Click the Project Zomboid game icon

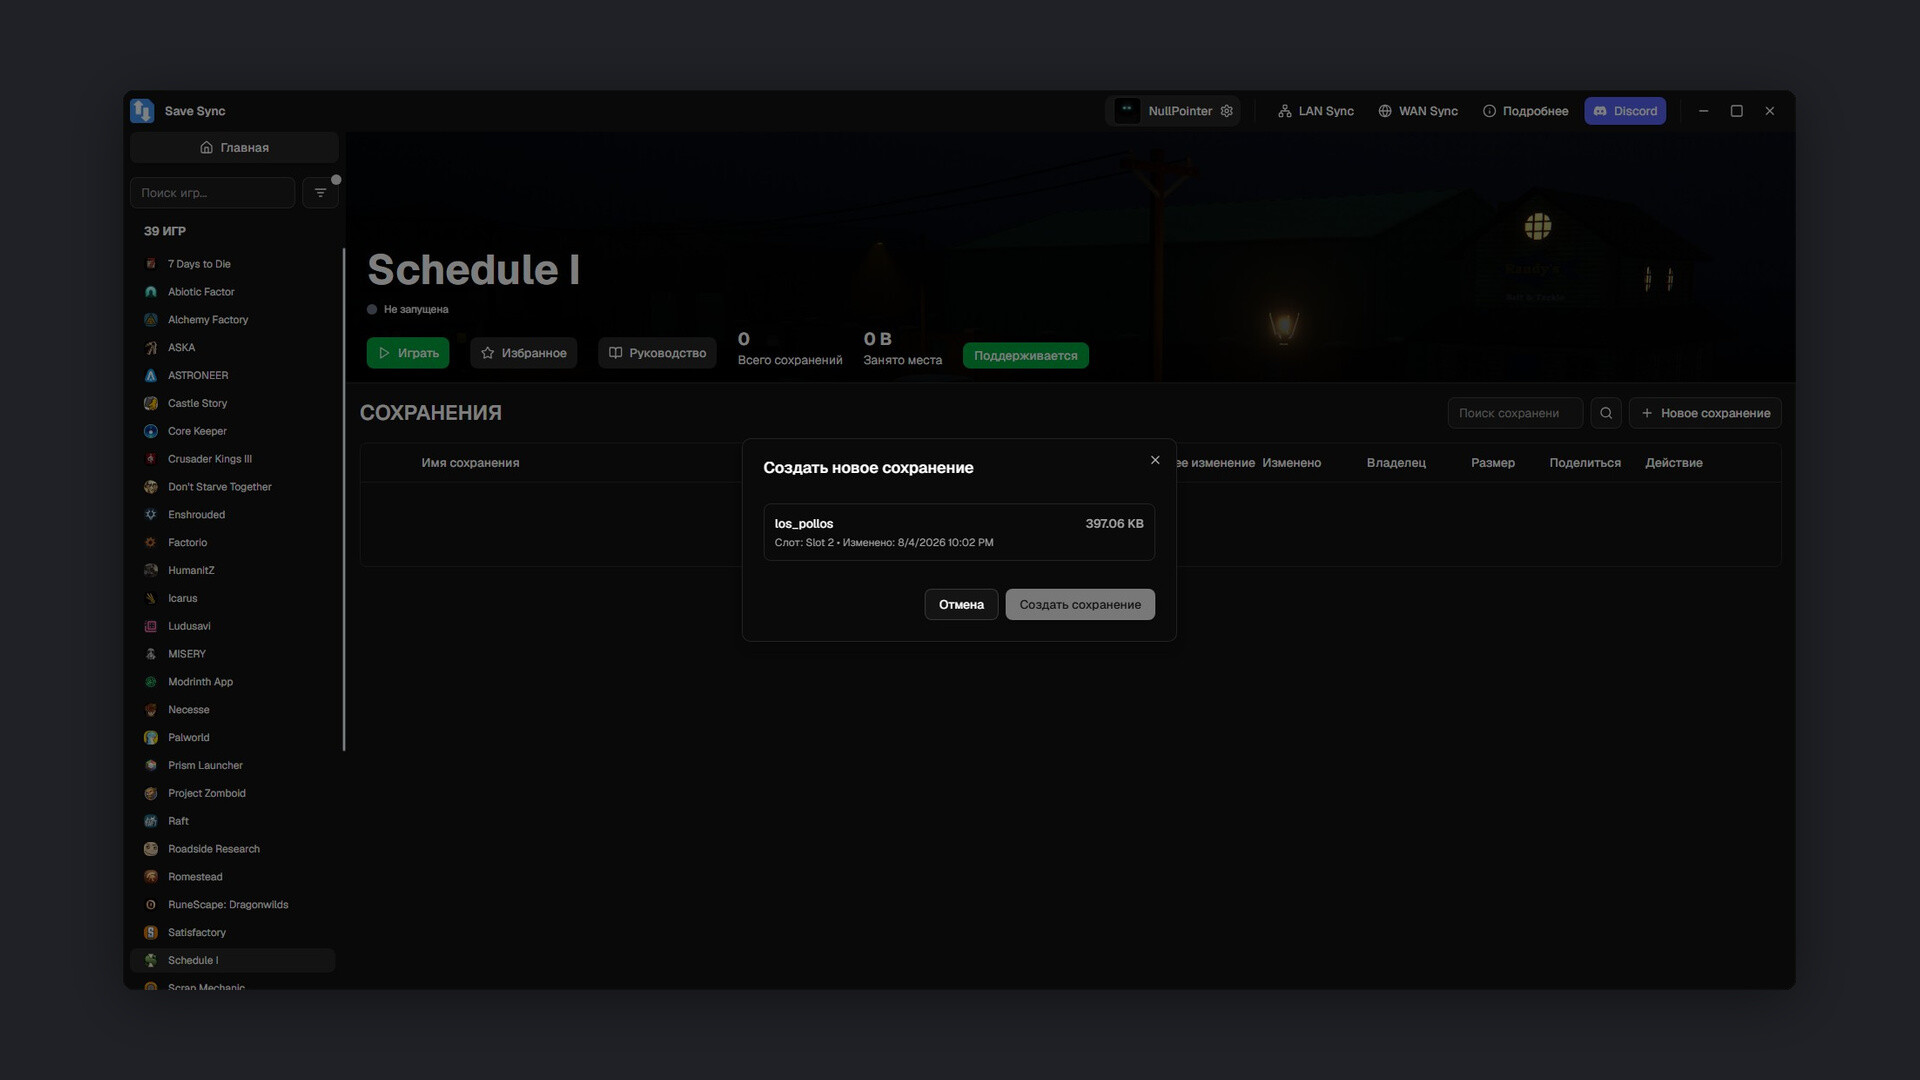point(151,793)
